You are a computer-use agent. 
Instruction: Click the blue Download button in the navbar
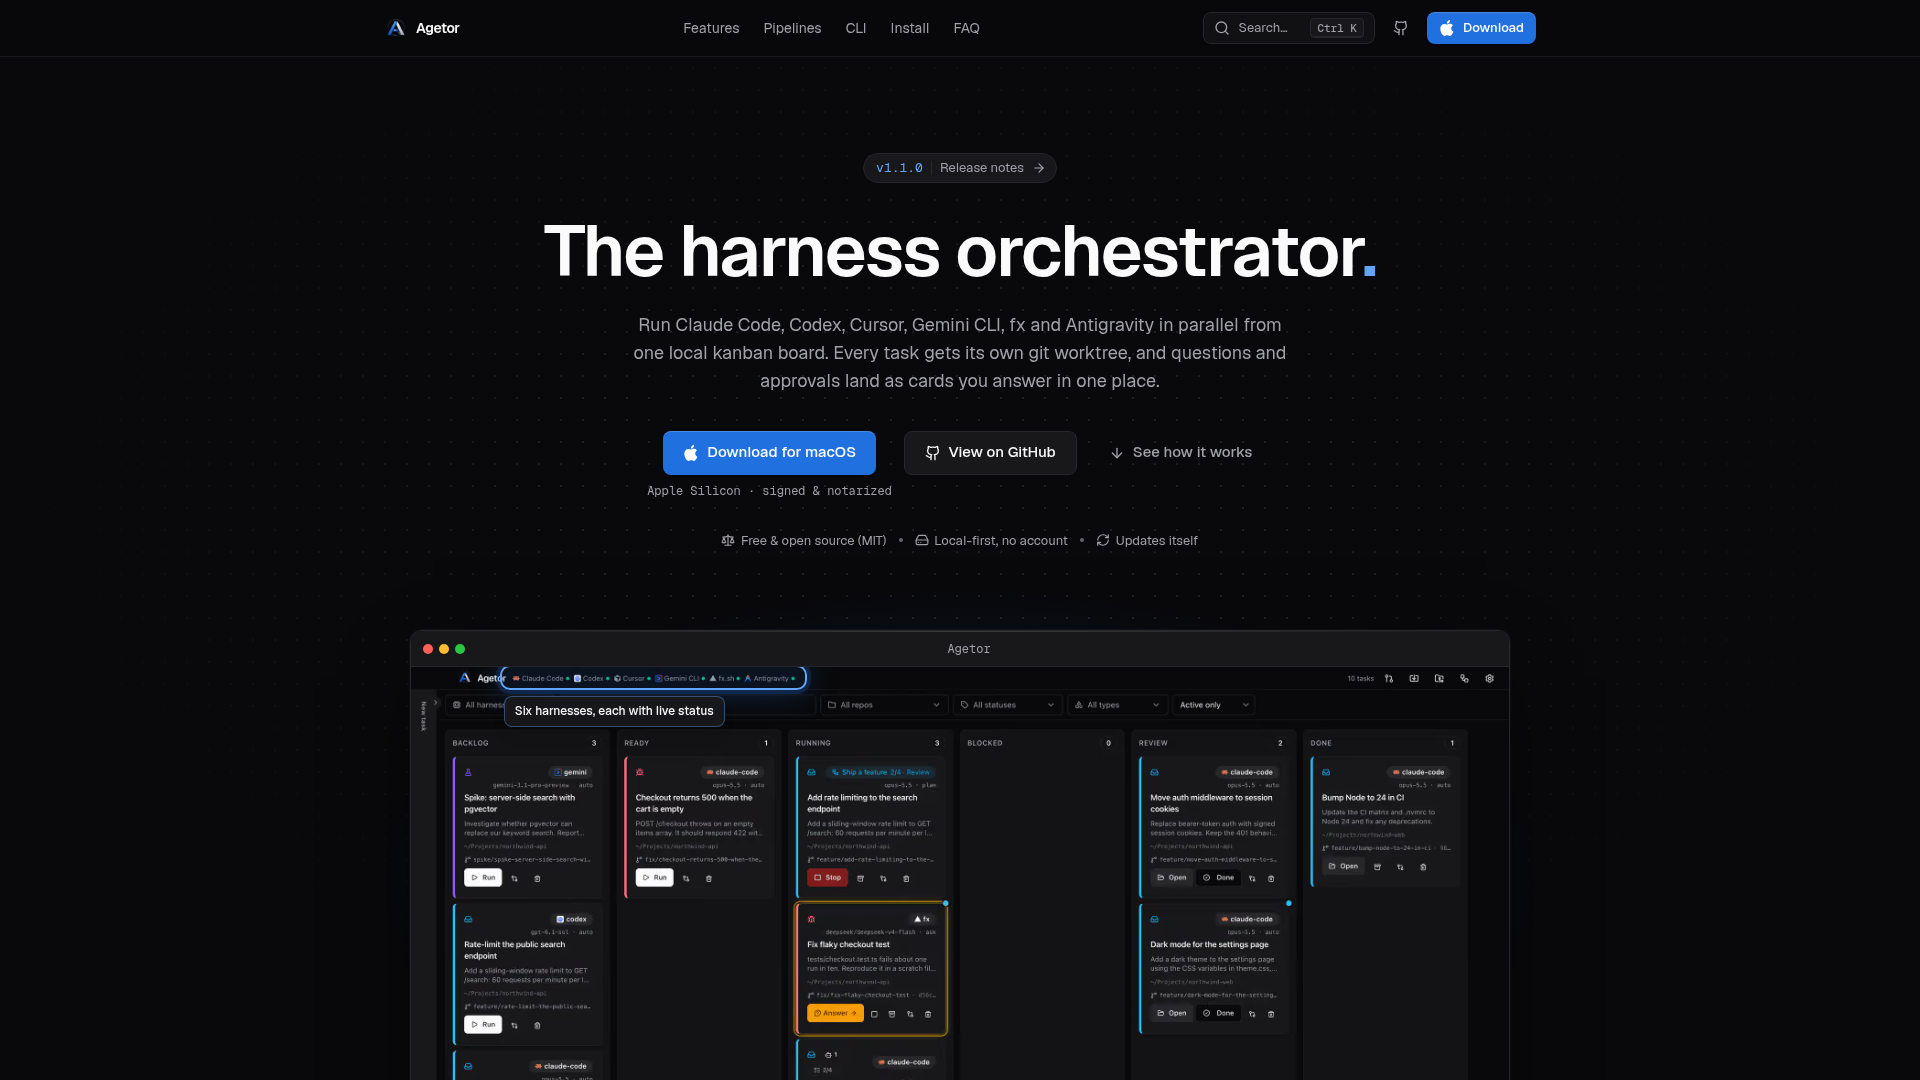tap(1481, 28)
